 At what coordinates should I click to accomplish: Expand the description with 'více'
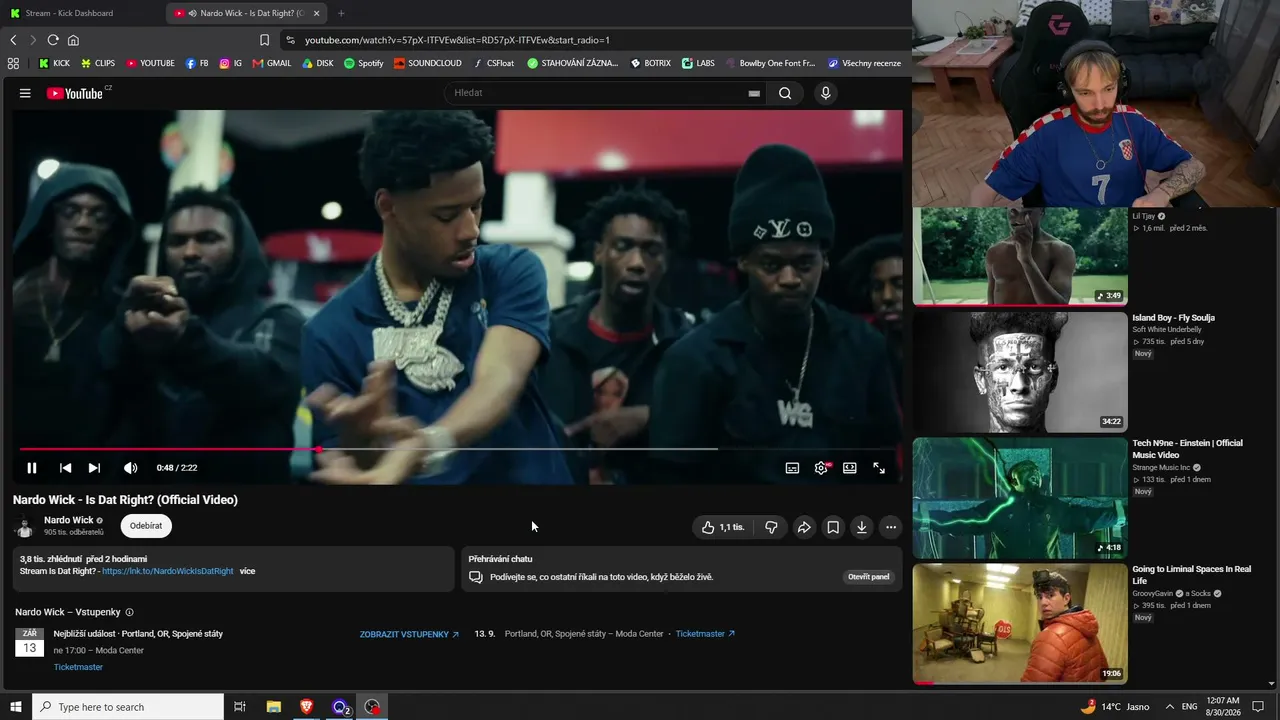tap(247, 571)
